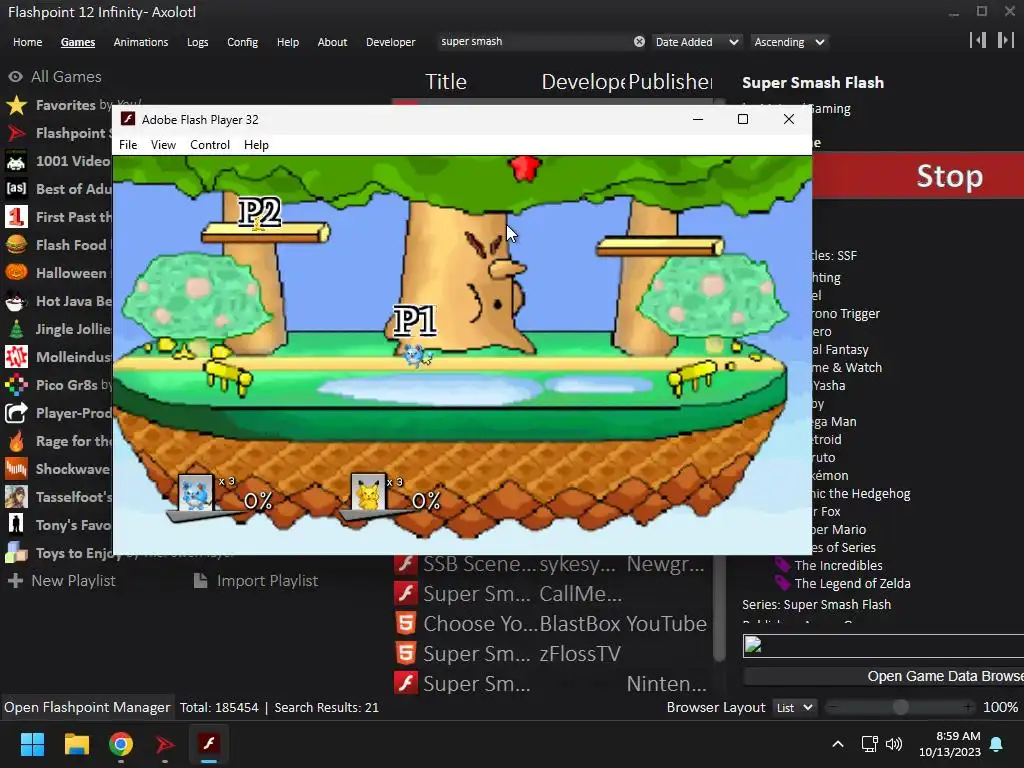This screenshot has width=1024, height=768.
Task: Click the Flash icon beside SSB Scene row
Action: [406, 564]
